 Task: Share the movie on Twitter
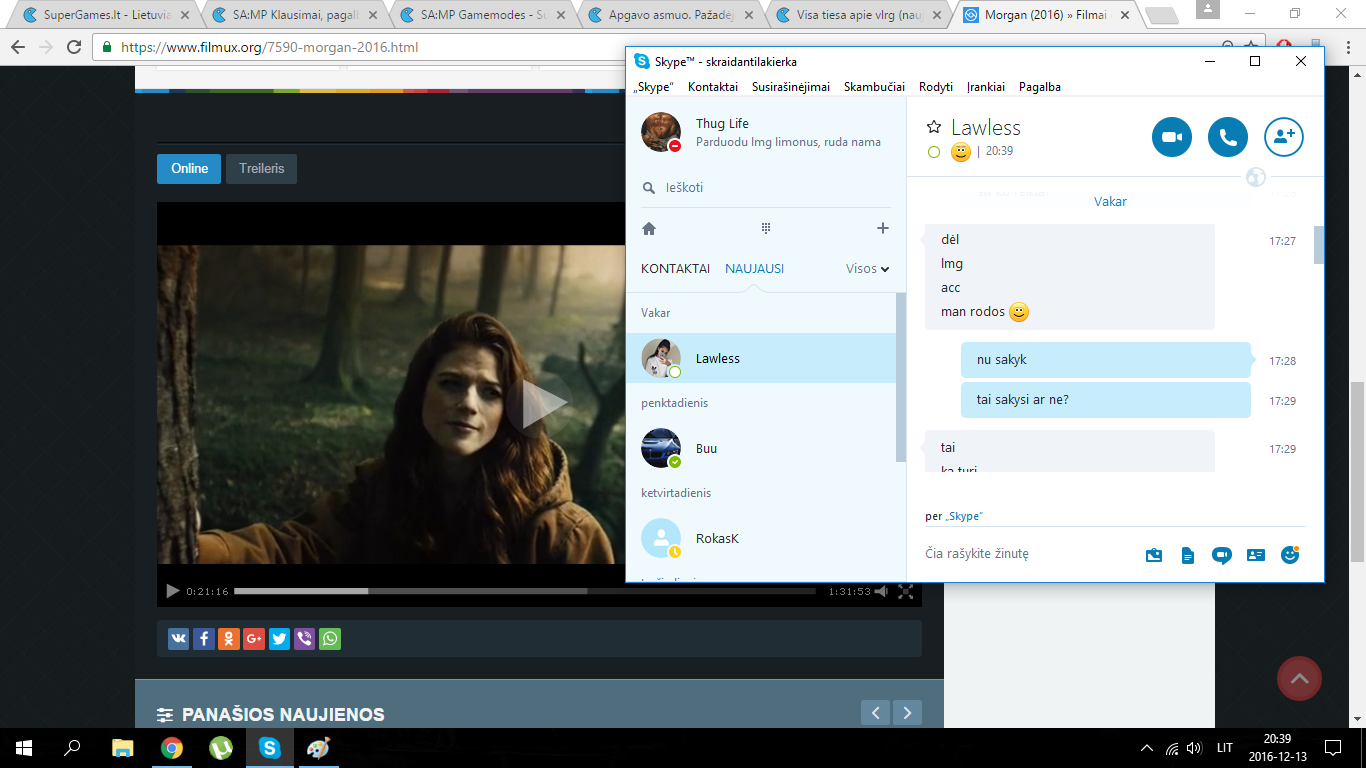pos(279,638)
